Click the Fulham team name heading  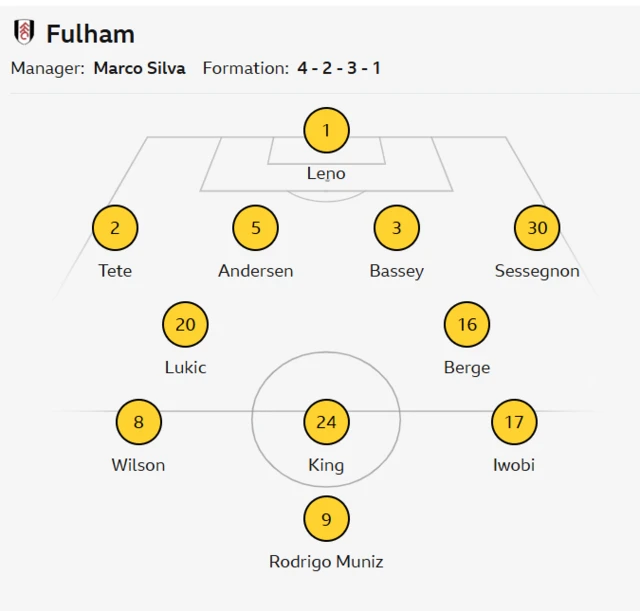pyautogui.click(x=90, y=34)
